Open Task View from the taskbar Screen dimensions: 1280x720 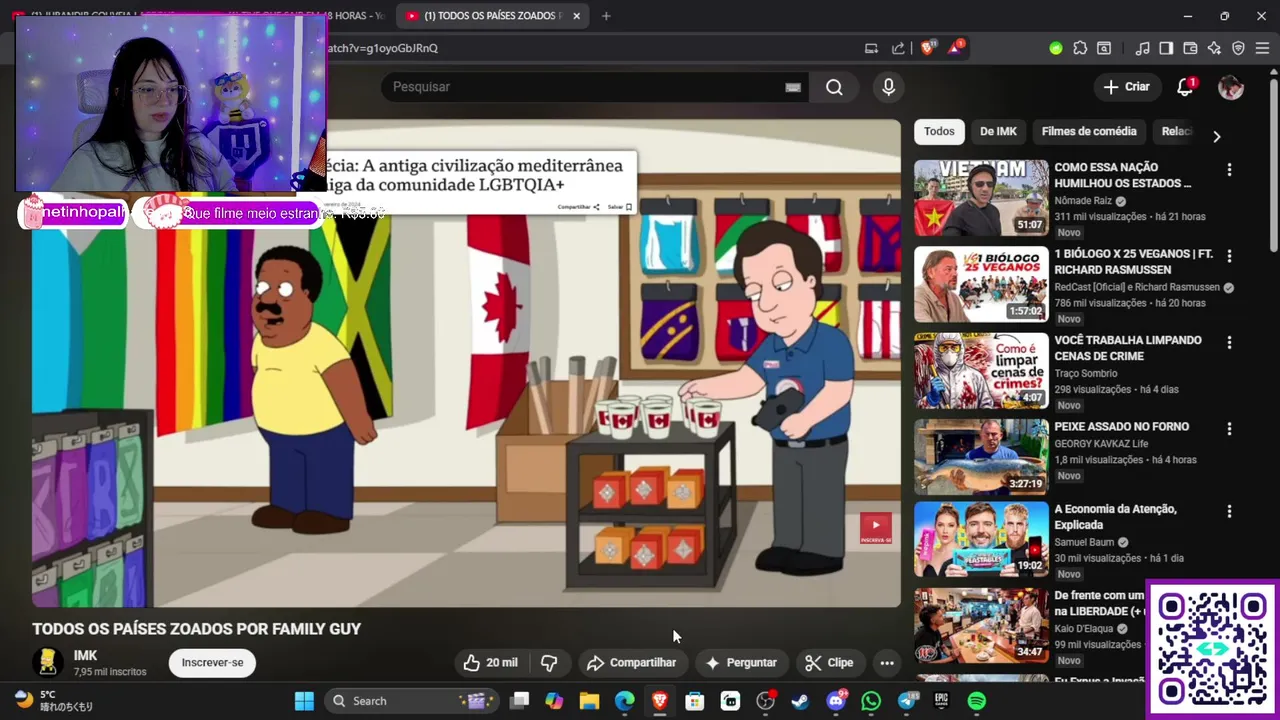519,701
